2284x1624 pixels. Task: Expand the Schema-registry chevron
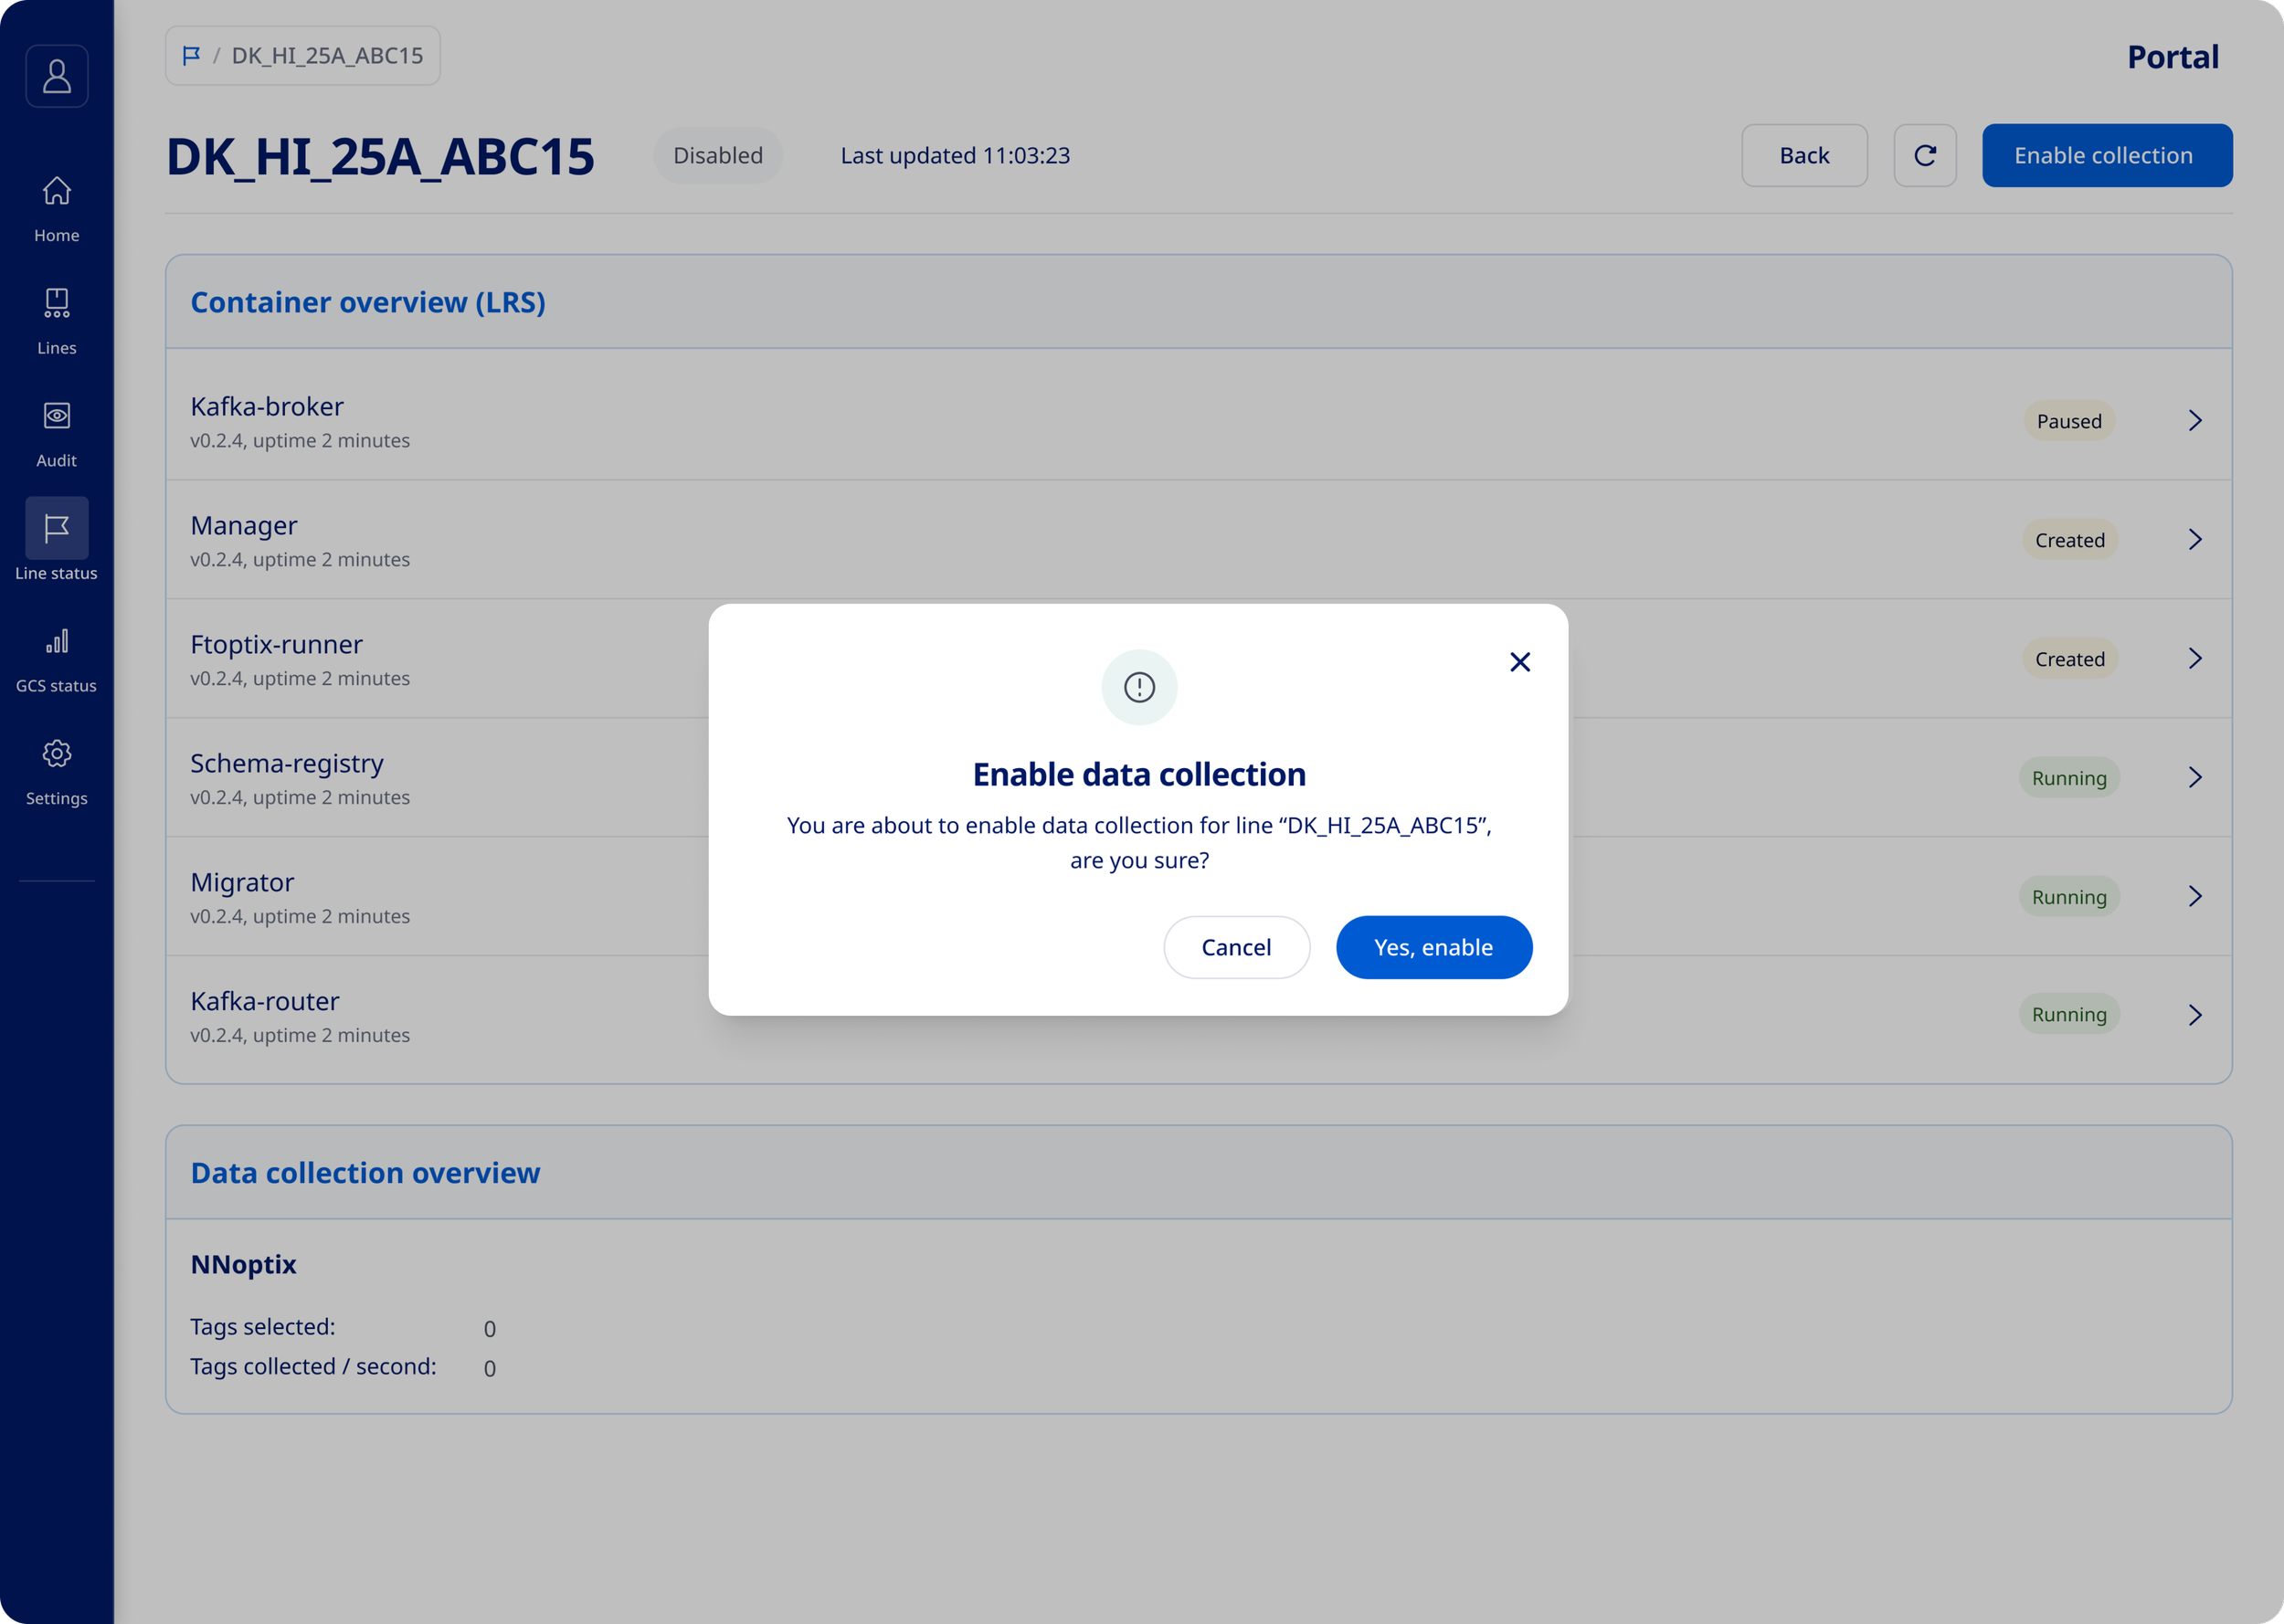(2194, 778)
